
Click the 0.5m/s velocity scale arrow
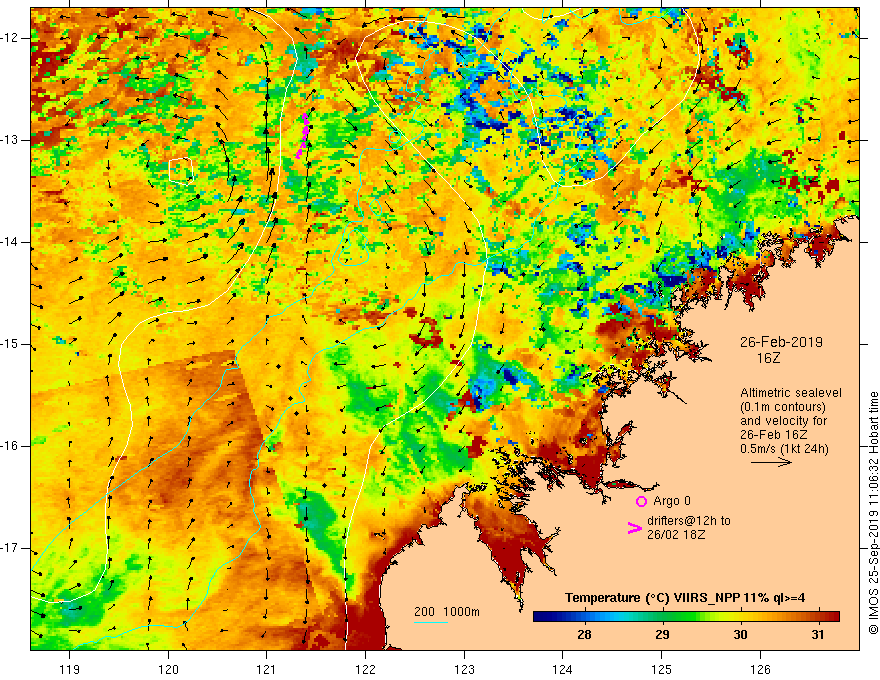pos(772,462)
